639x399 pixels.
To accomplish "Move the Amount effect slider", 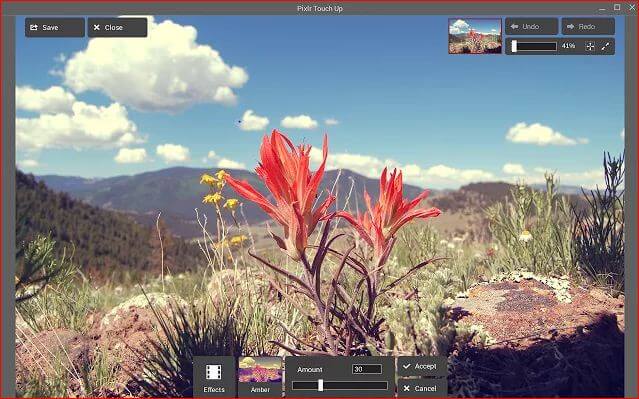I will coord(340,386).
